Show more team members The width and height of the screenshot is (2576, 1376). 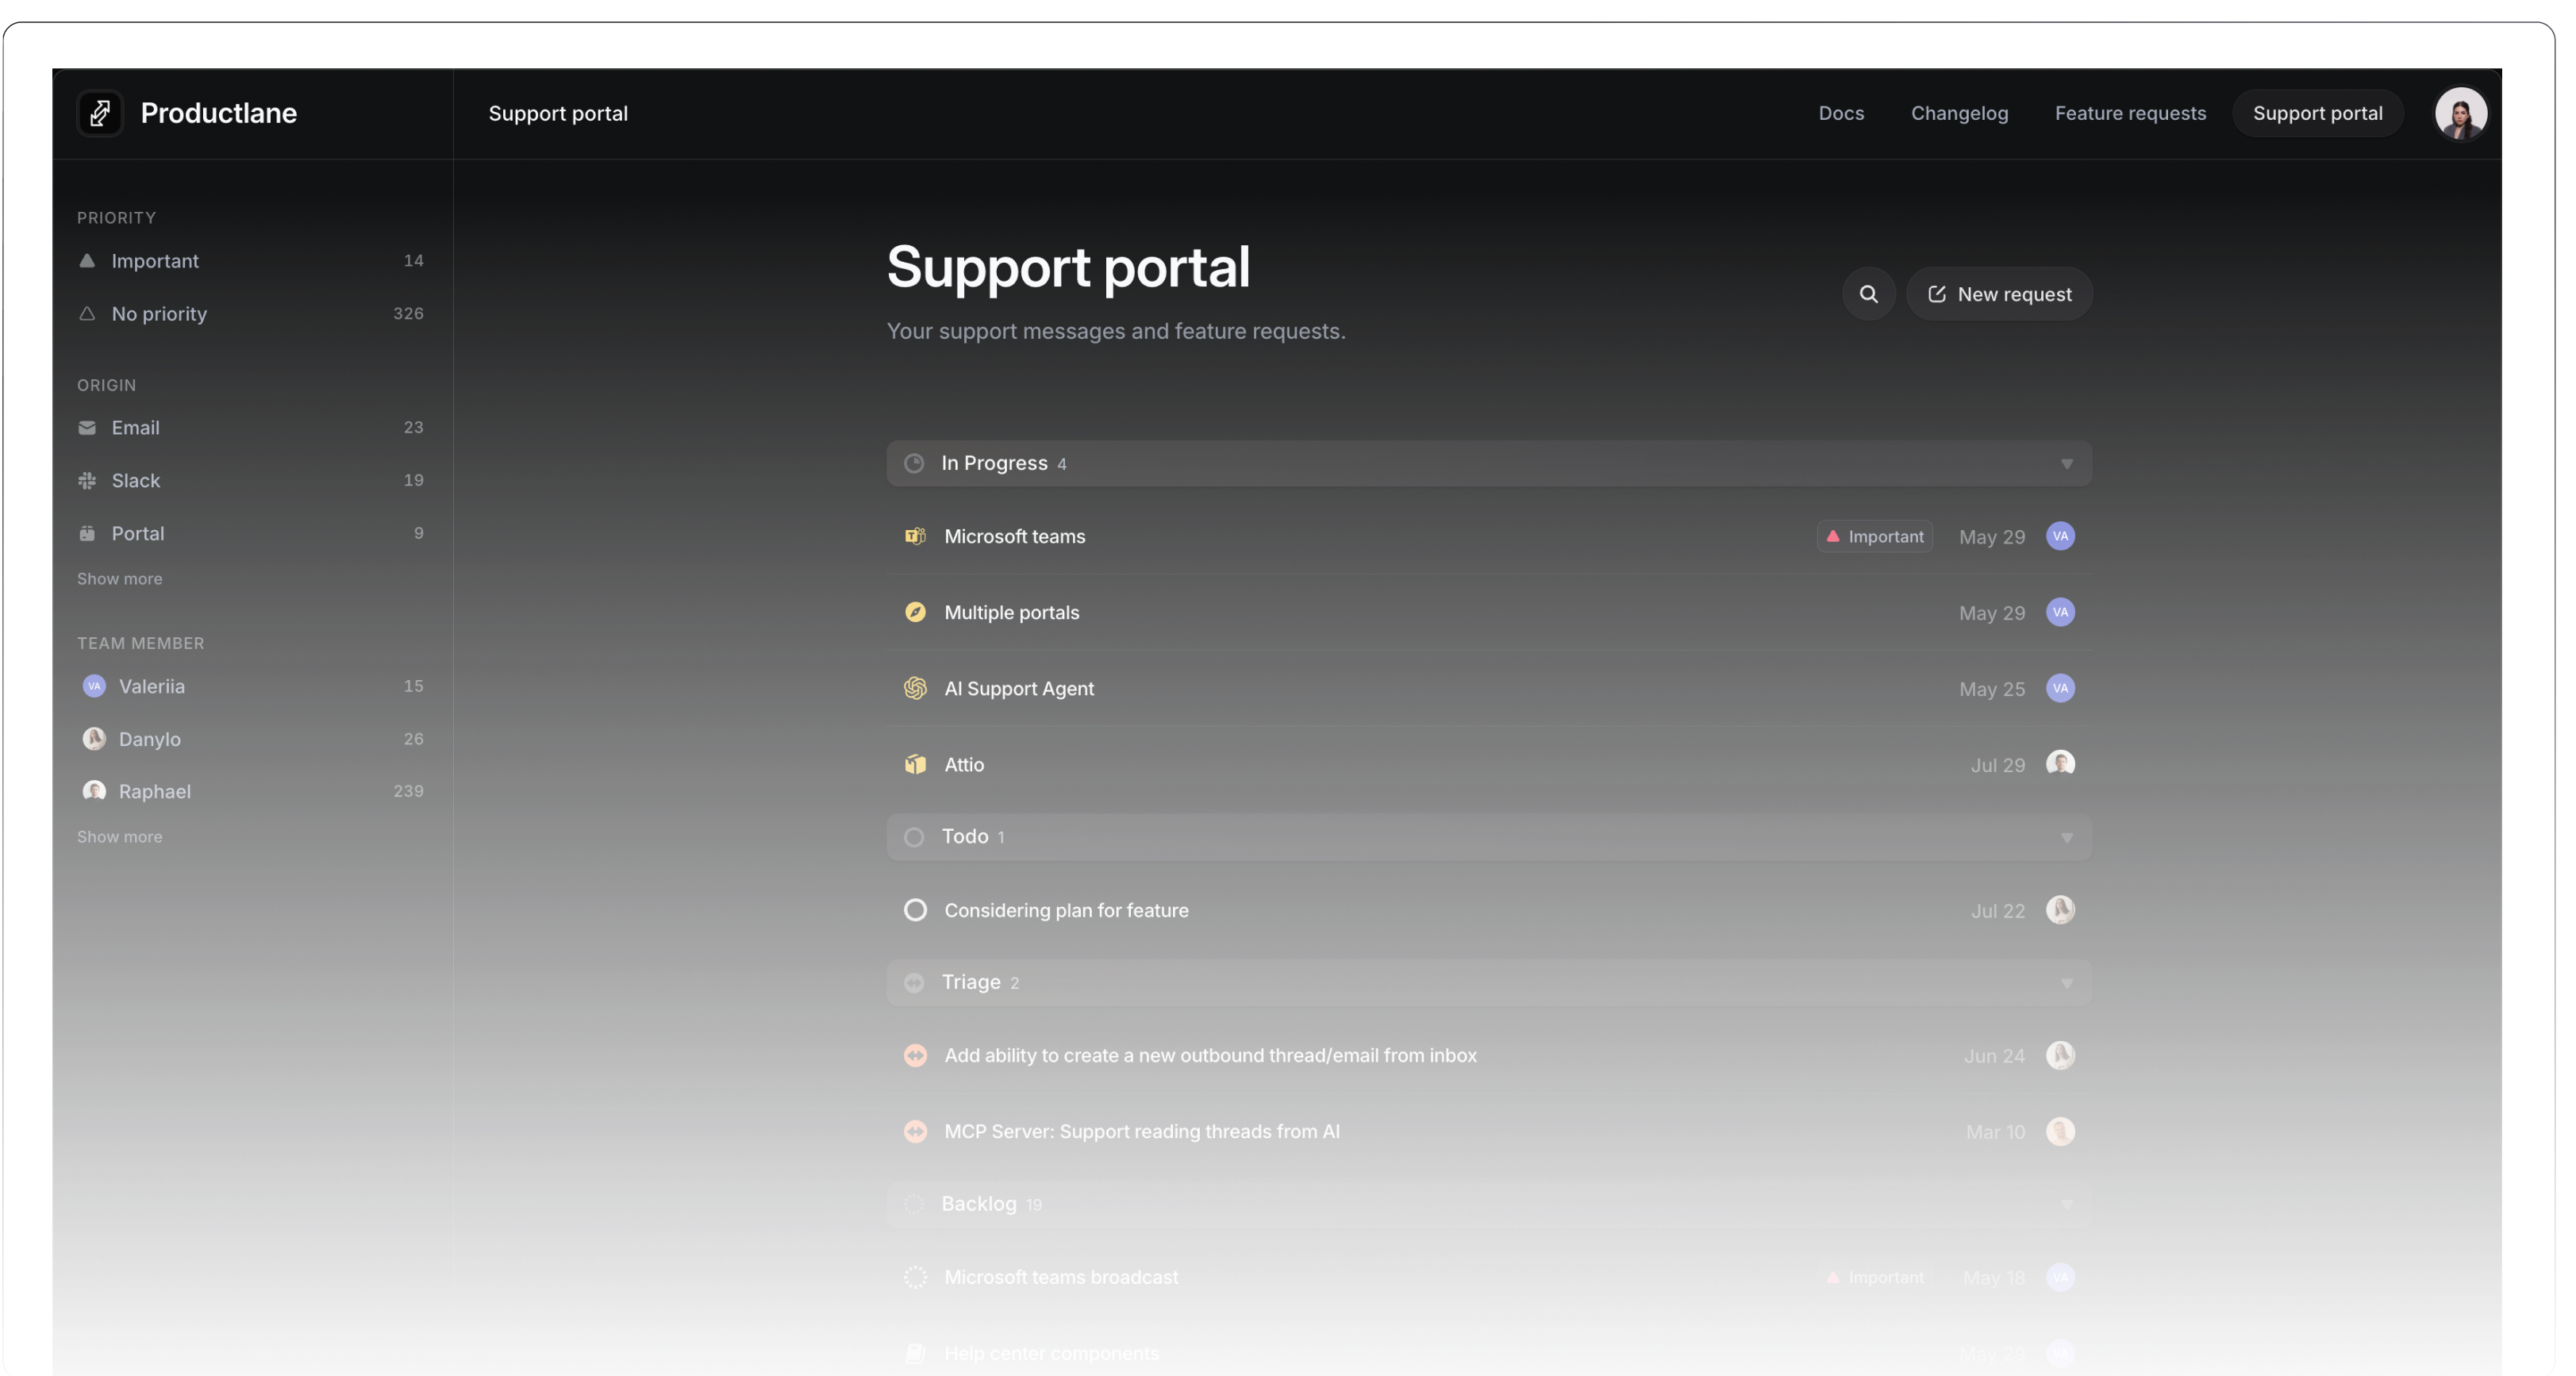[119, 837]
